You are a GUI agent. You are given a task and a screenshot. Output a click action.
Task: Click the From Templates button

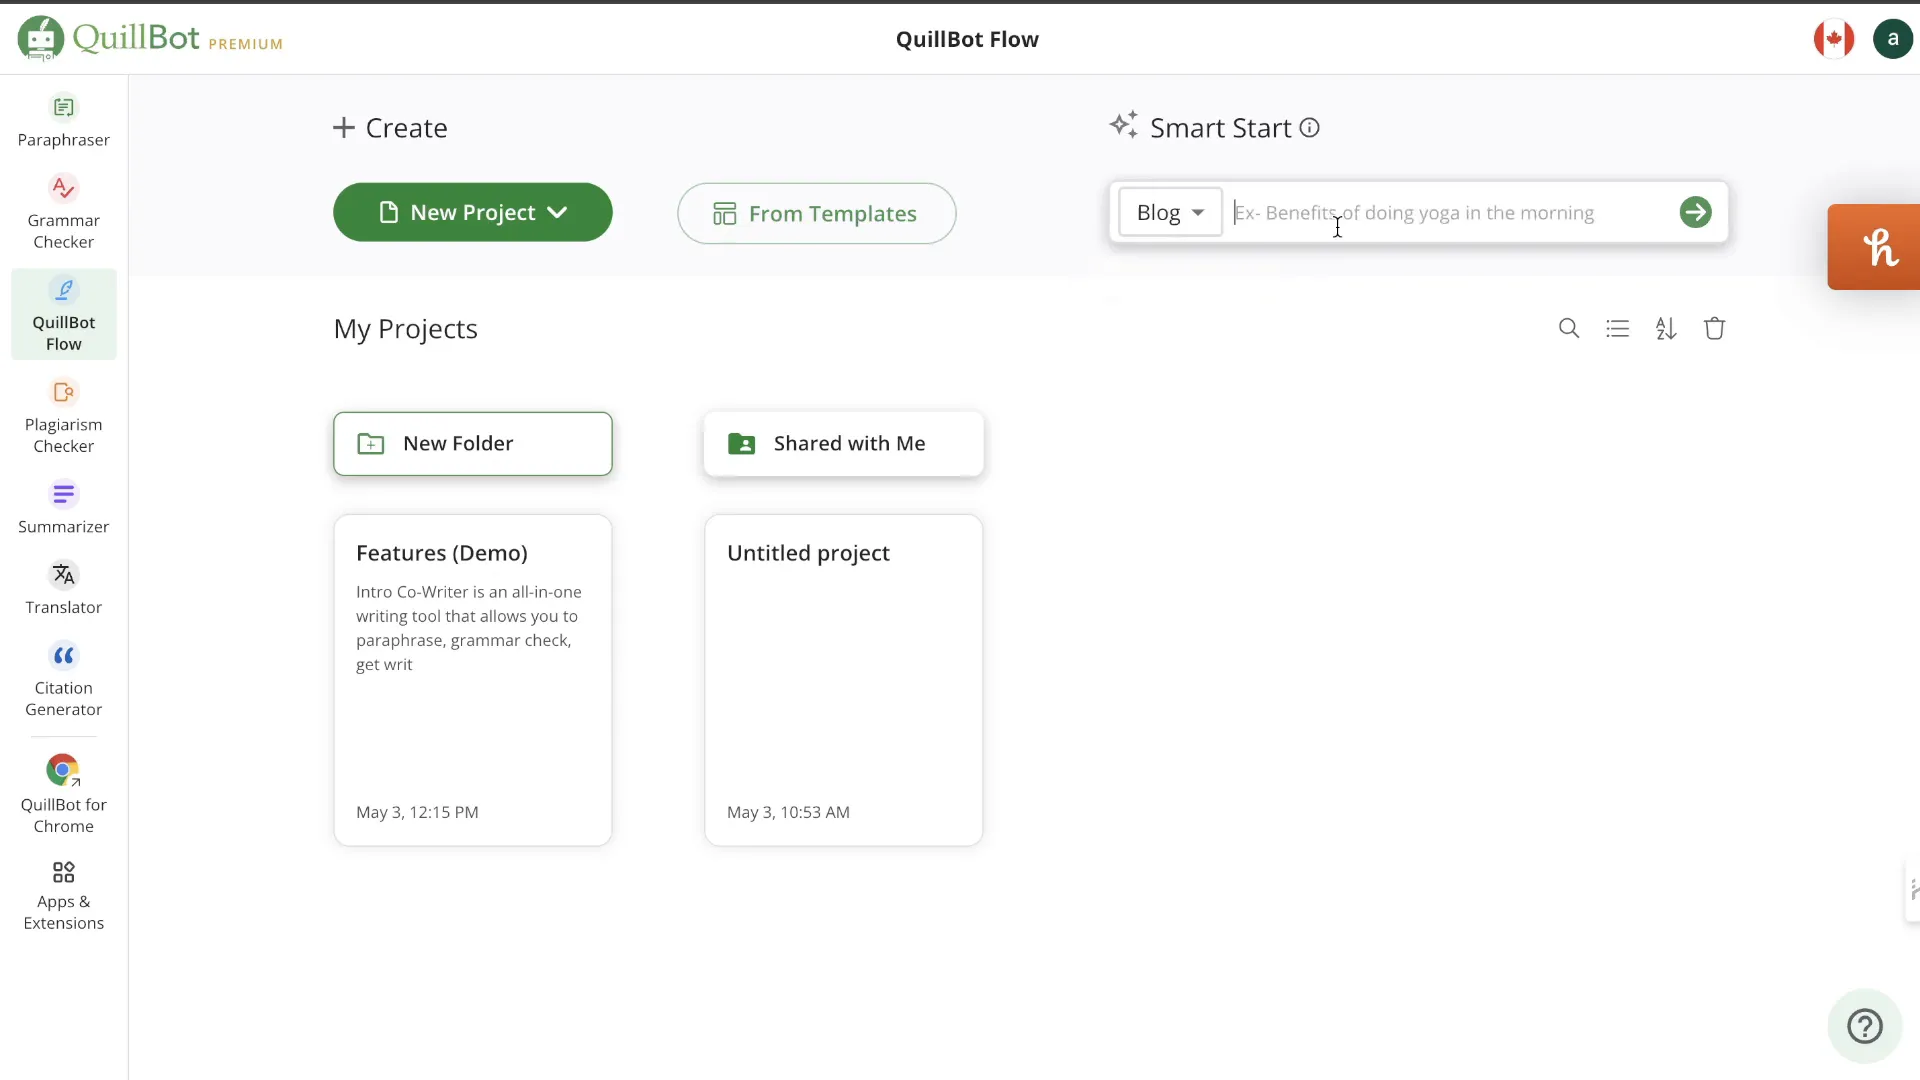tap(815, 212)
